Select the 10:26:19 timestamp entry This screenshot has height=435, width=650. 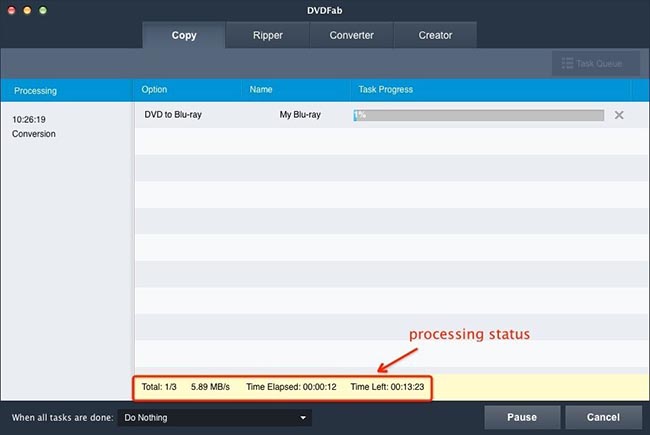pyautogui.click(x=29, y=119)
